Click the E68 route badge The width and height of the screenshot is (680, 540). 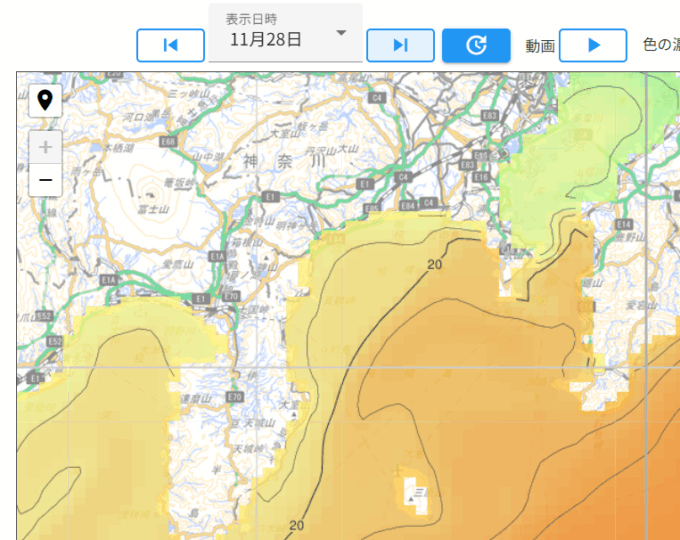[x=168, y=142]
